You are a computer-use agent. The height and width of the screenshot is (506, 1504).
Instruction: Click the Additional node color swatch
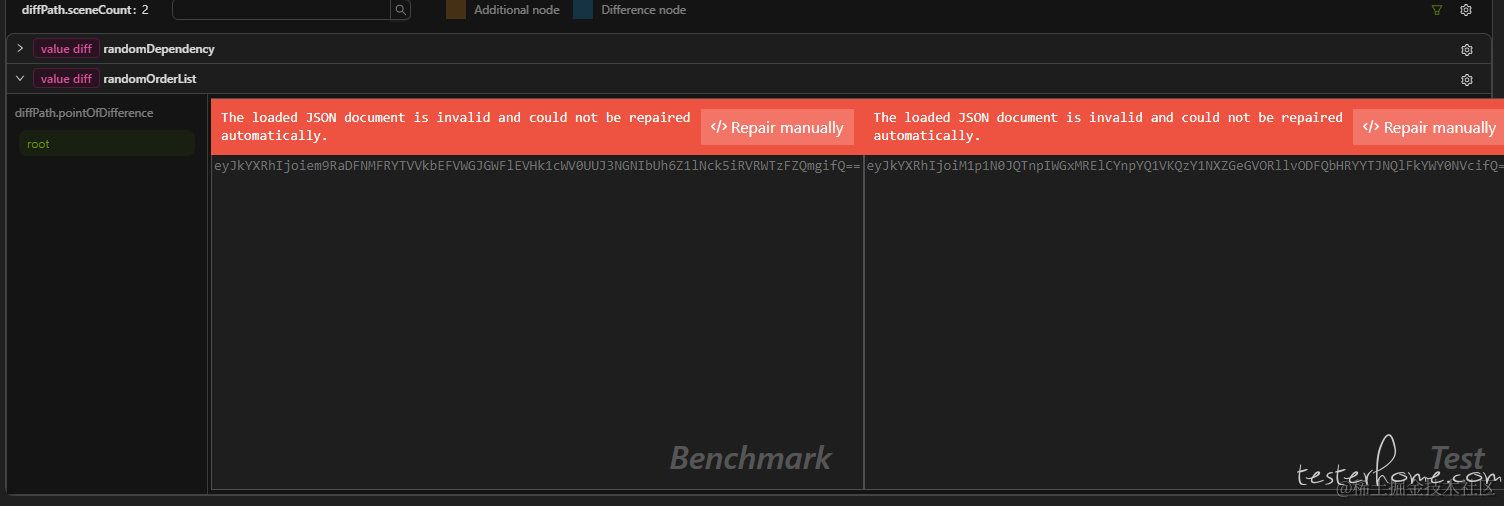(456, 10)
